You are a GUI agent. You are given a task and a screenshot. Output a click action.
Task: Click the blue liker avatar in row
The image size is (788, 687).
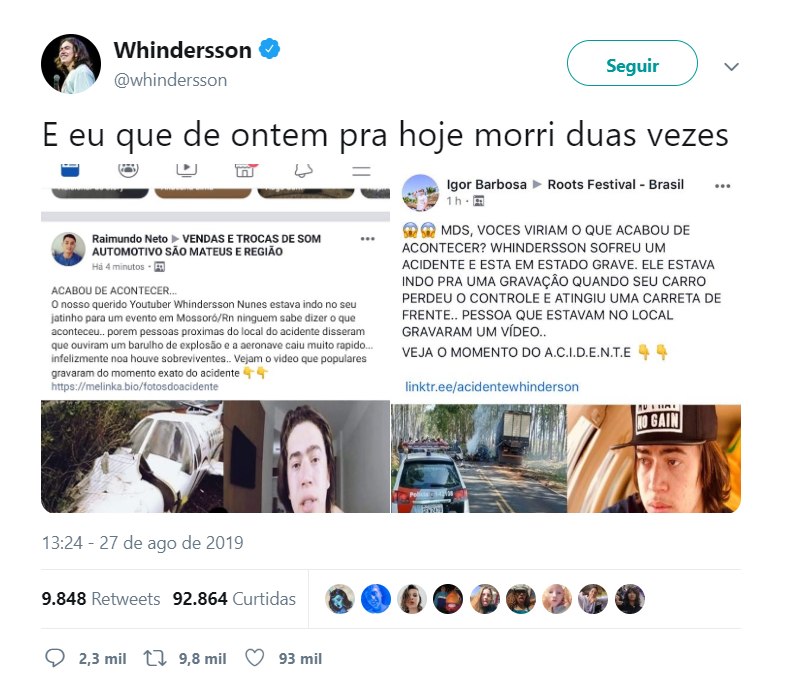coord(376,599)
